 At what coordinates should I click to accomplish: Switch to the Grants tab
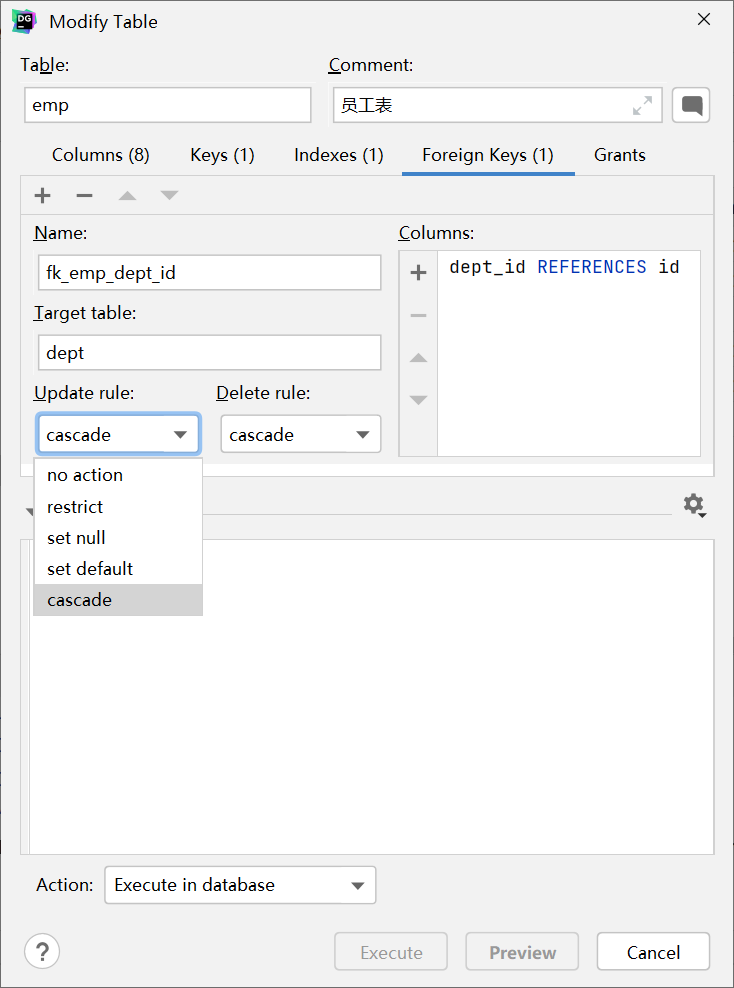620,155
